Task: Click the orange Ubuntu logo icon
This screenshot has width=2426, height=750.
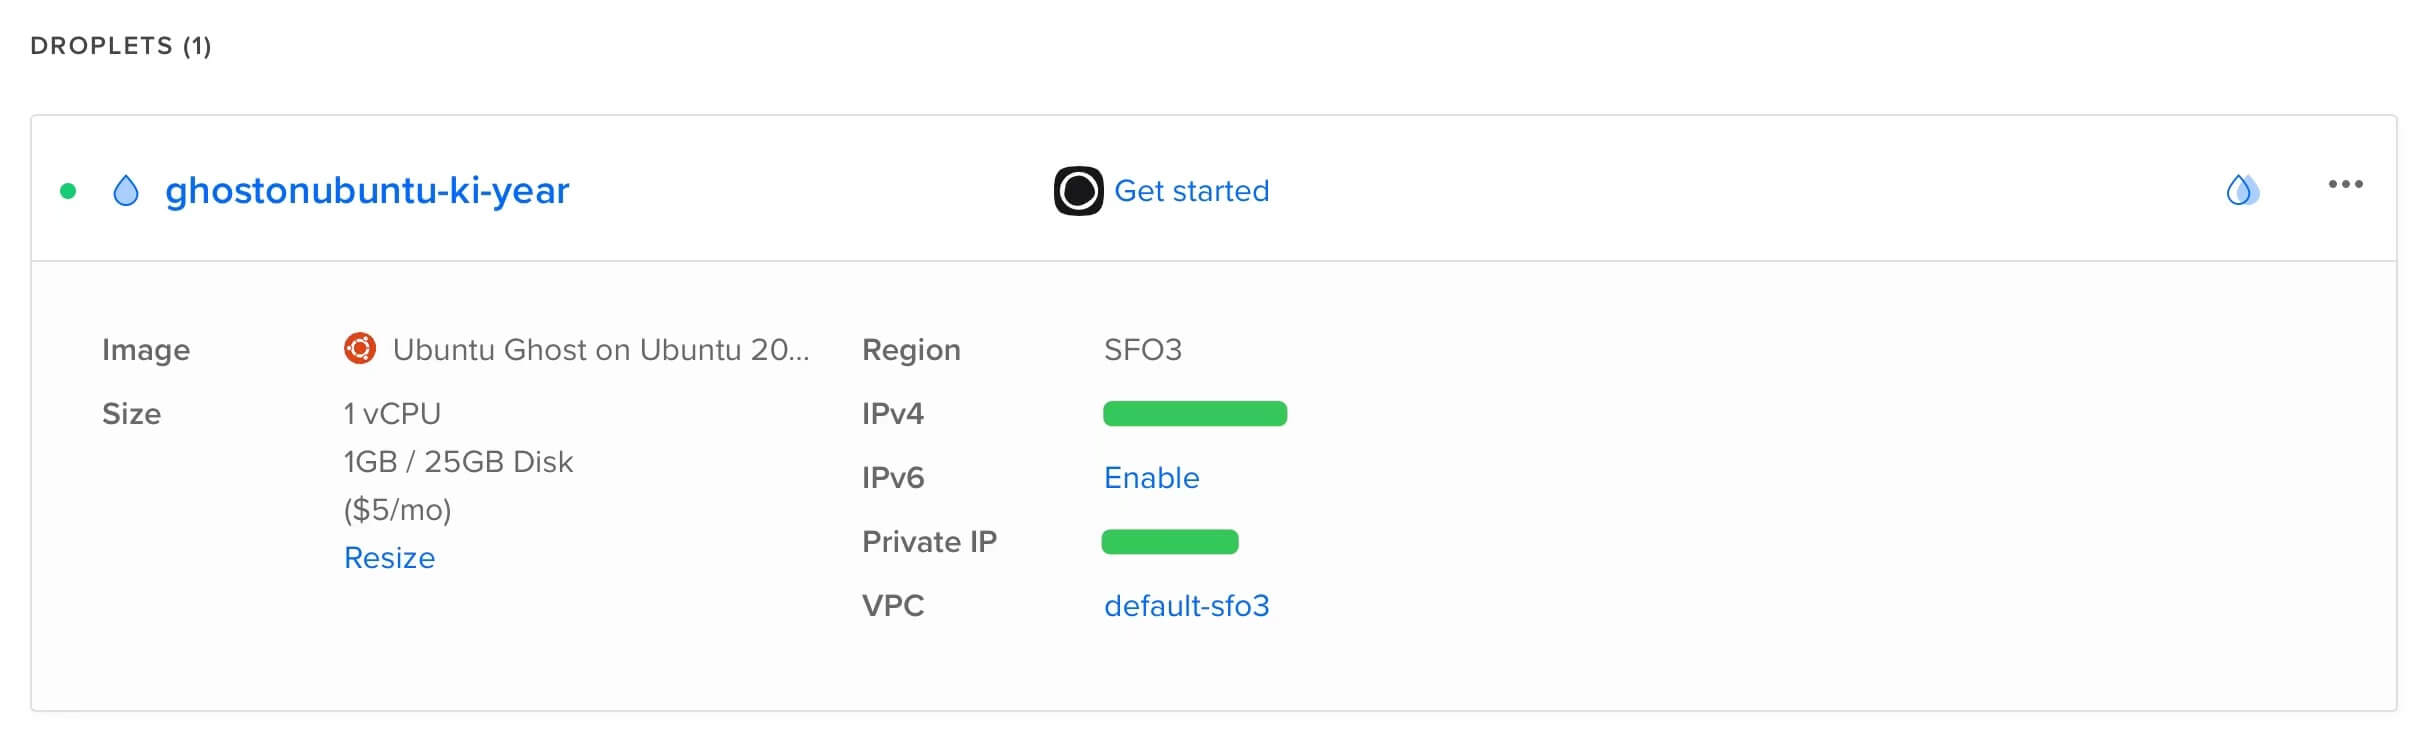Action: (360, 349)
